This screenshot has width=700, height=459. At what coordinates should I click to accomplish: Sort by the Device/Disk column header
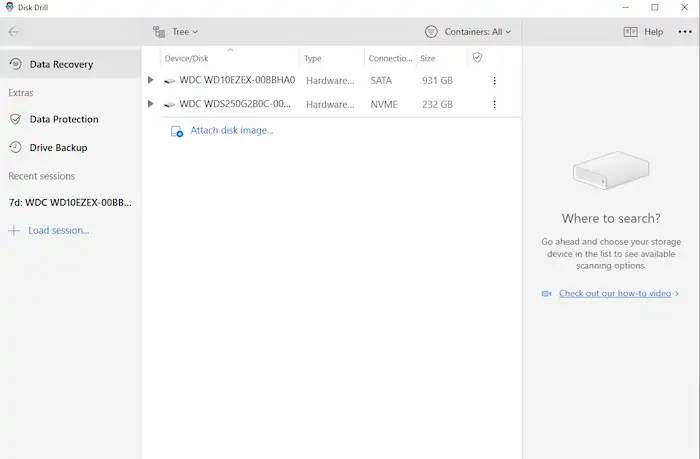186,58
